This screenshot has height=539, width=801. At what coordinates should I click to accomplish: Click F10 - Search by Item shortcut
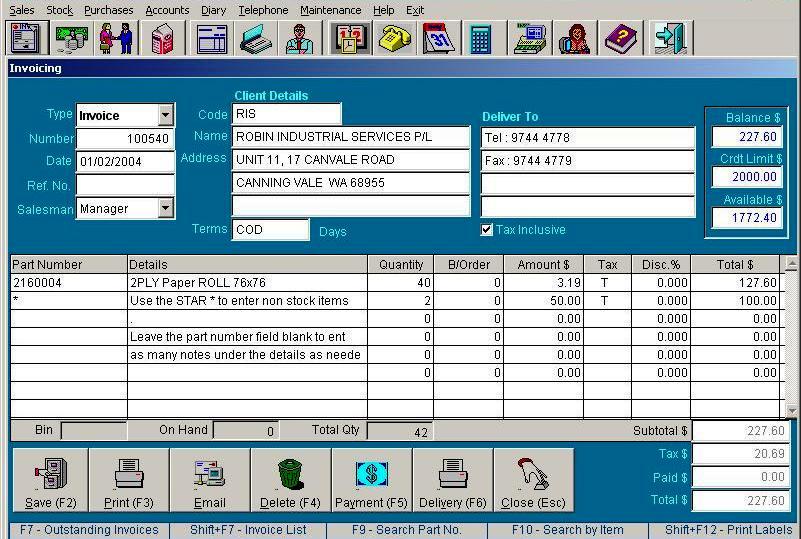(568, 530)
